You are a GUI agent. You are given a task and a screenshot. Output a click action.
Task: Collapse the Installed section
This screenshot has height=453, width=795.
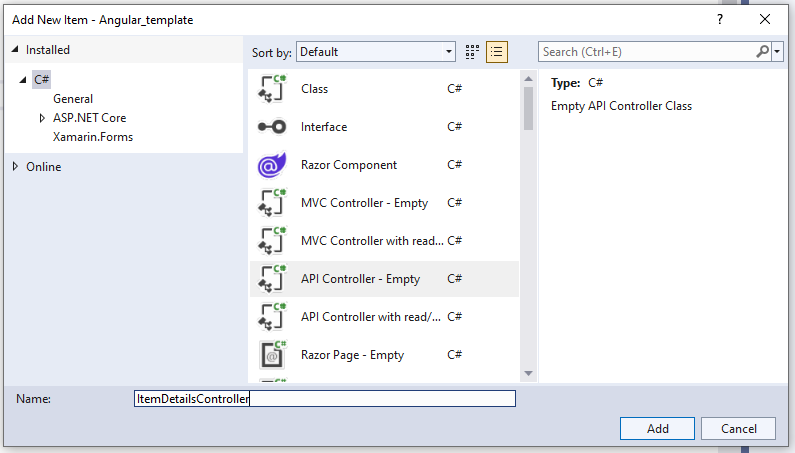(15, 50)
